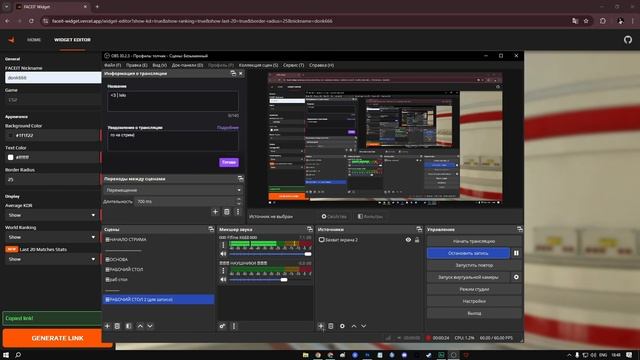Expand the Last 20 Matches Stats dropdown
This screenshot has width=640, height=360.
[51, 259]
